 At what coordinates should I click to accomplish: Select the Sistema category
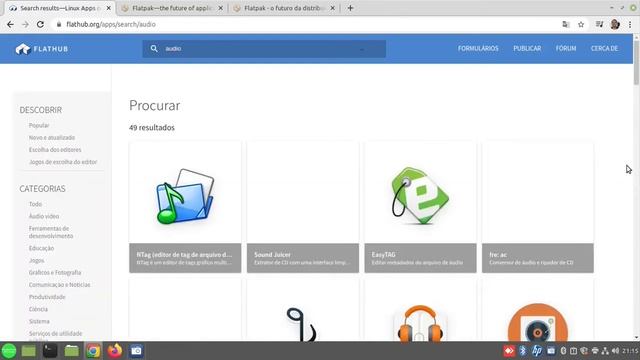tap(39, 322)
